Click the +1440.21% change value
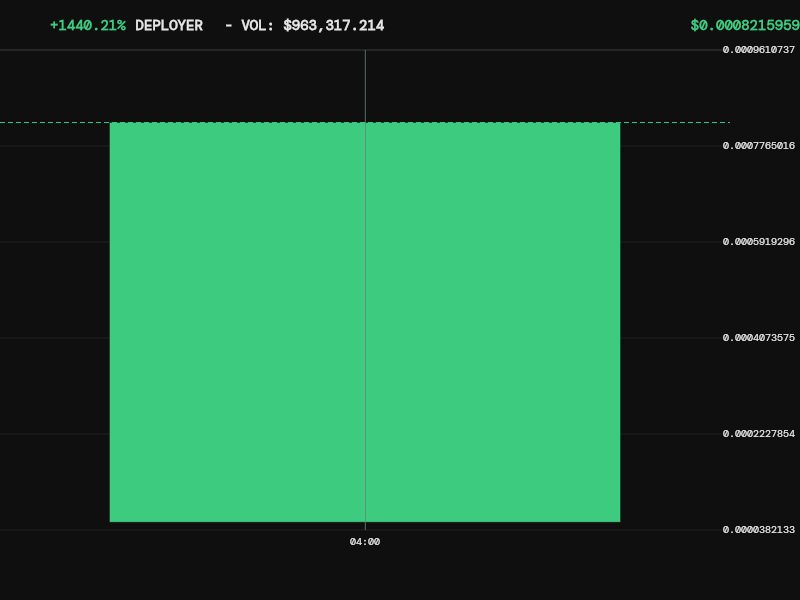The image size is (800, 600). 88,26
